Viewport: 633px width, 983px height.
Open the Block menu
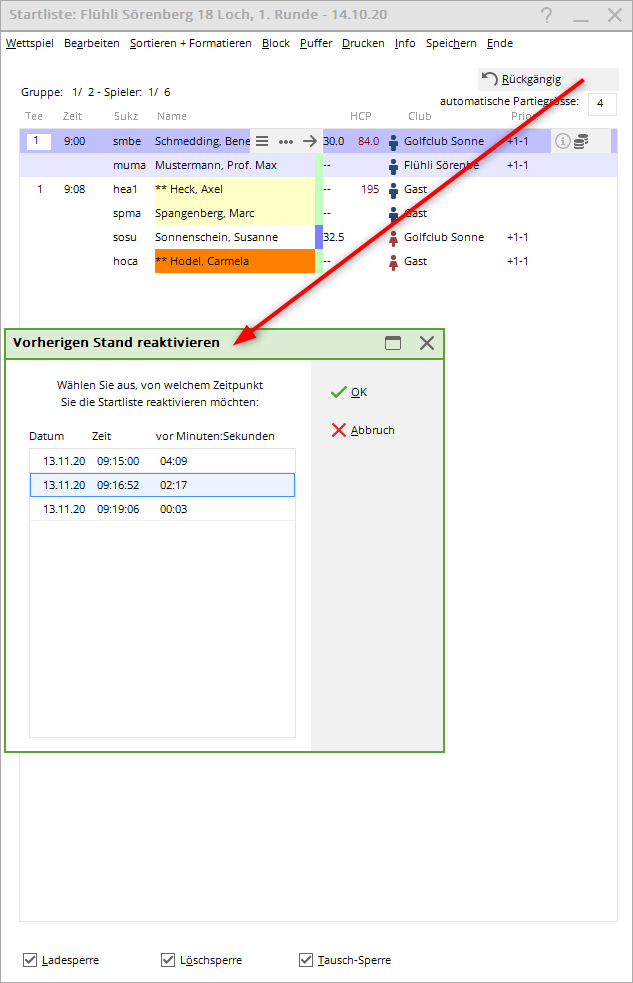click(276, 43)
